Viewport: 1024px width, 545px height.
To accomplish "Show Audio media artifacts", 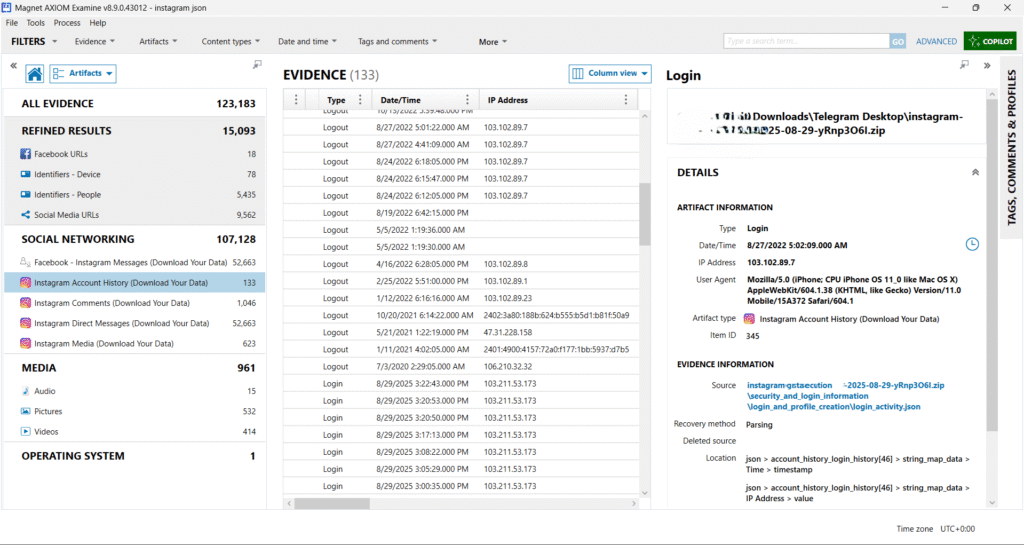I will click(x=135, y=391).
